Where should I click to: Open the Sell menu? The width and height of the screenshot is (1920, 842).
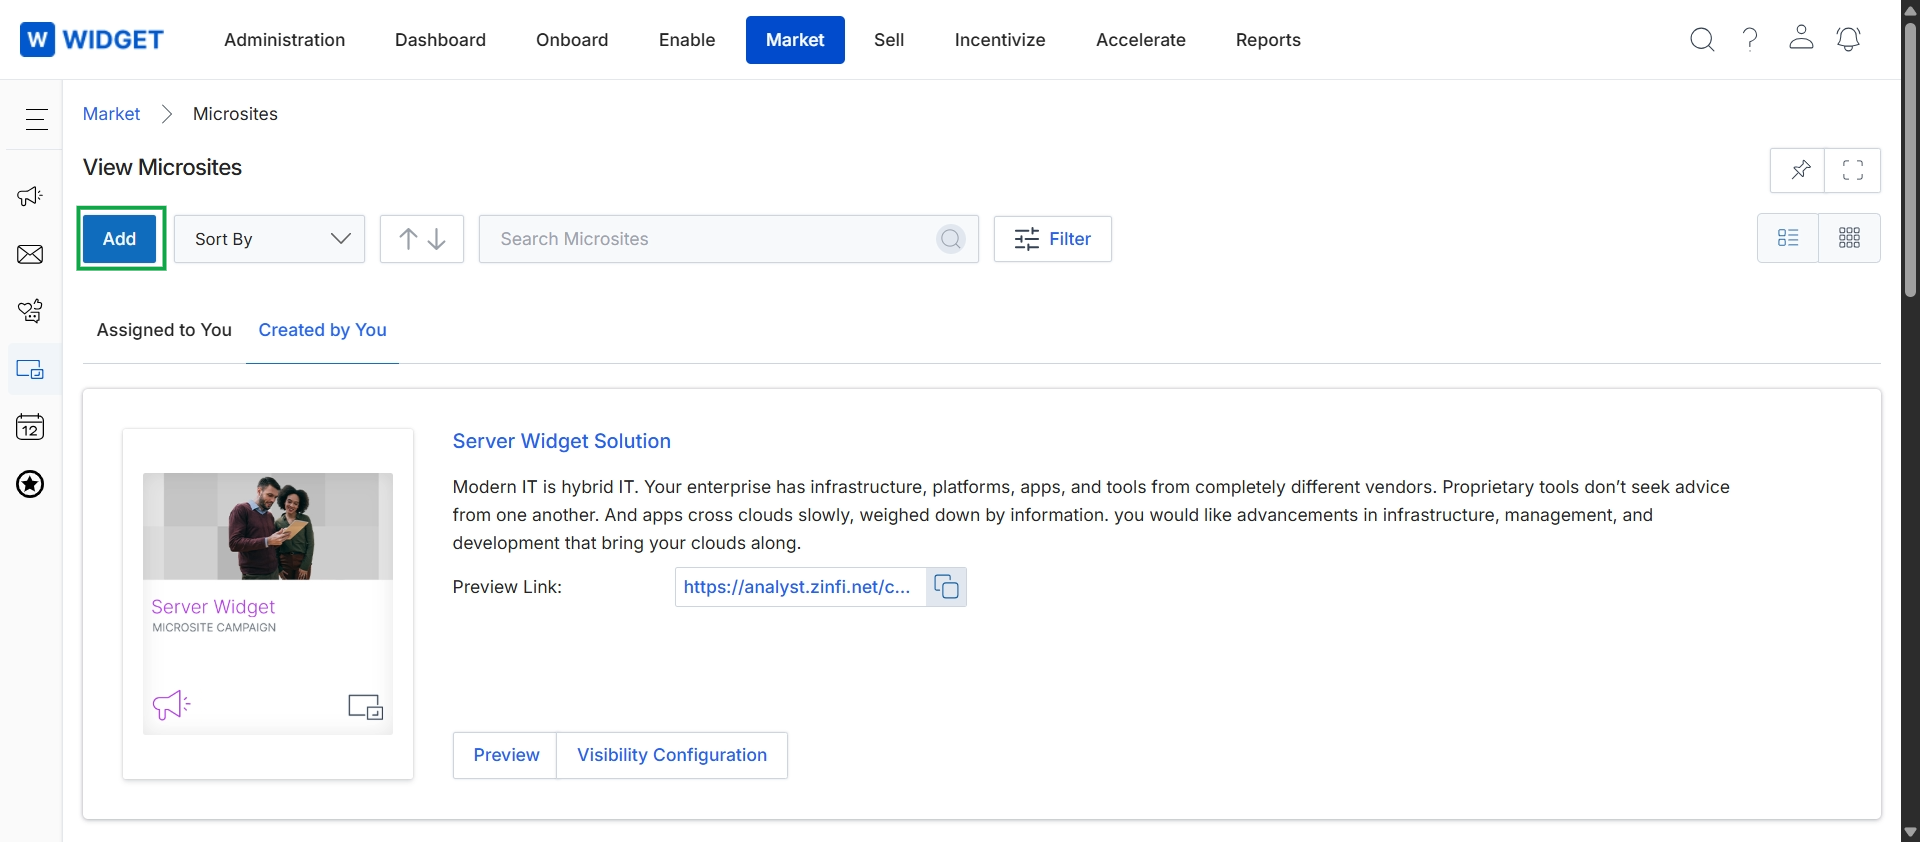pos(889,40)
